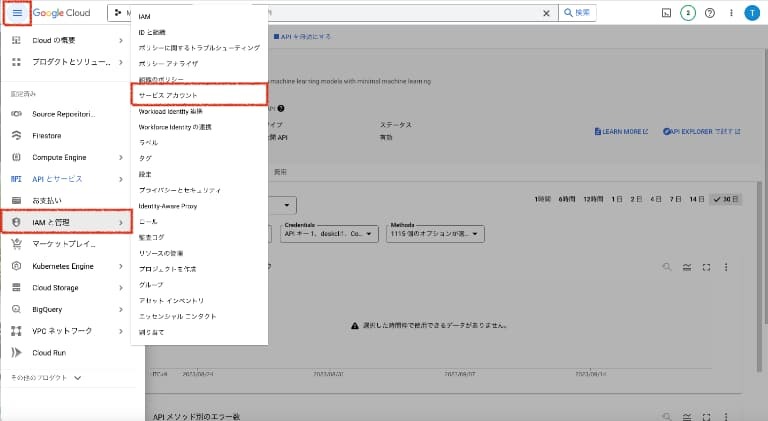Open Cloud Storage in the sidebar
Image resolution: width=768 pixels, height=421 pixels.
pos(56,287)
